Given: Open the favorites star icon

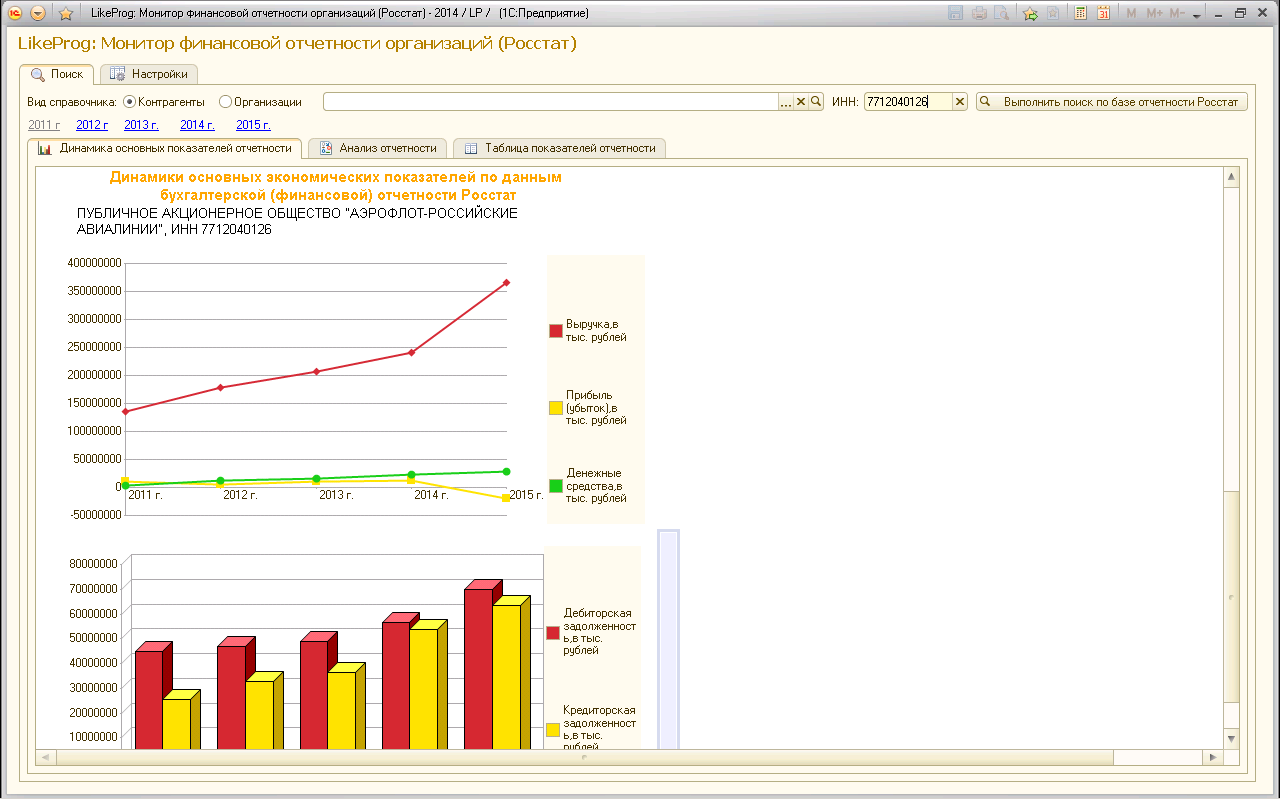Looking at the screenshot, I should click(65, 13).
